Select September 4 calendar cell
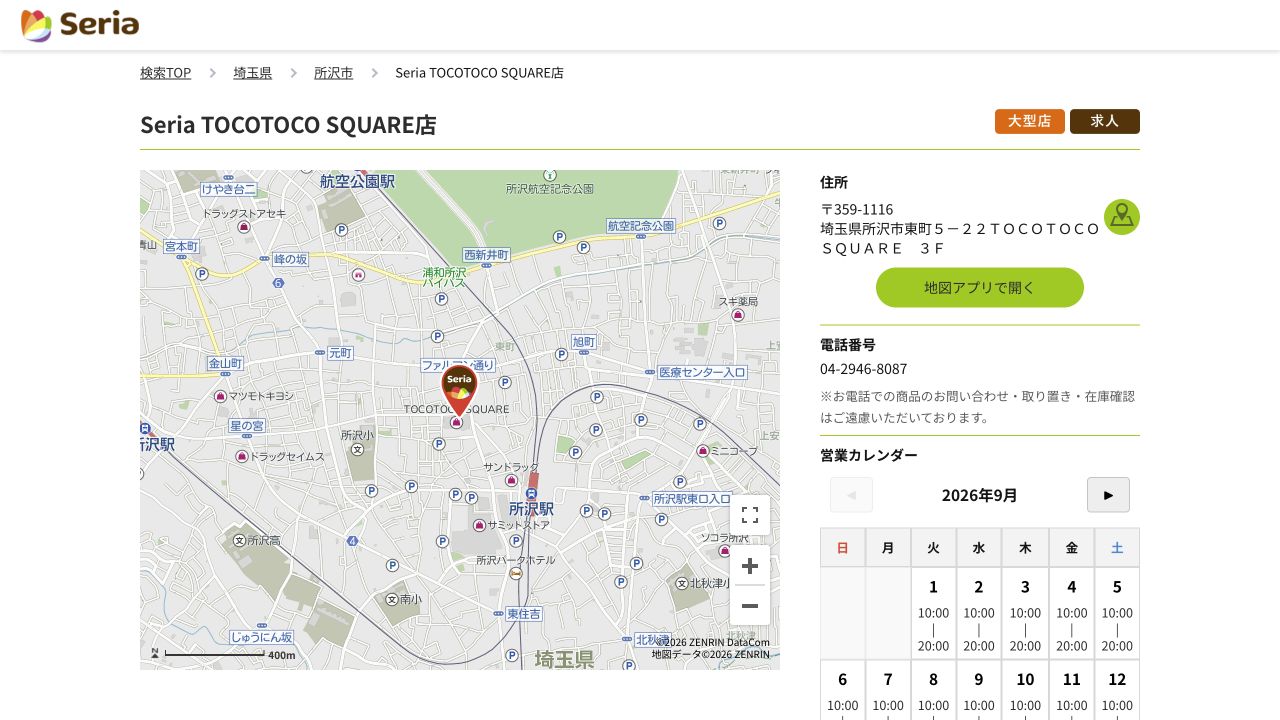The image size is (1280, 720). [x=1071, y=613]
